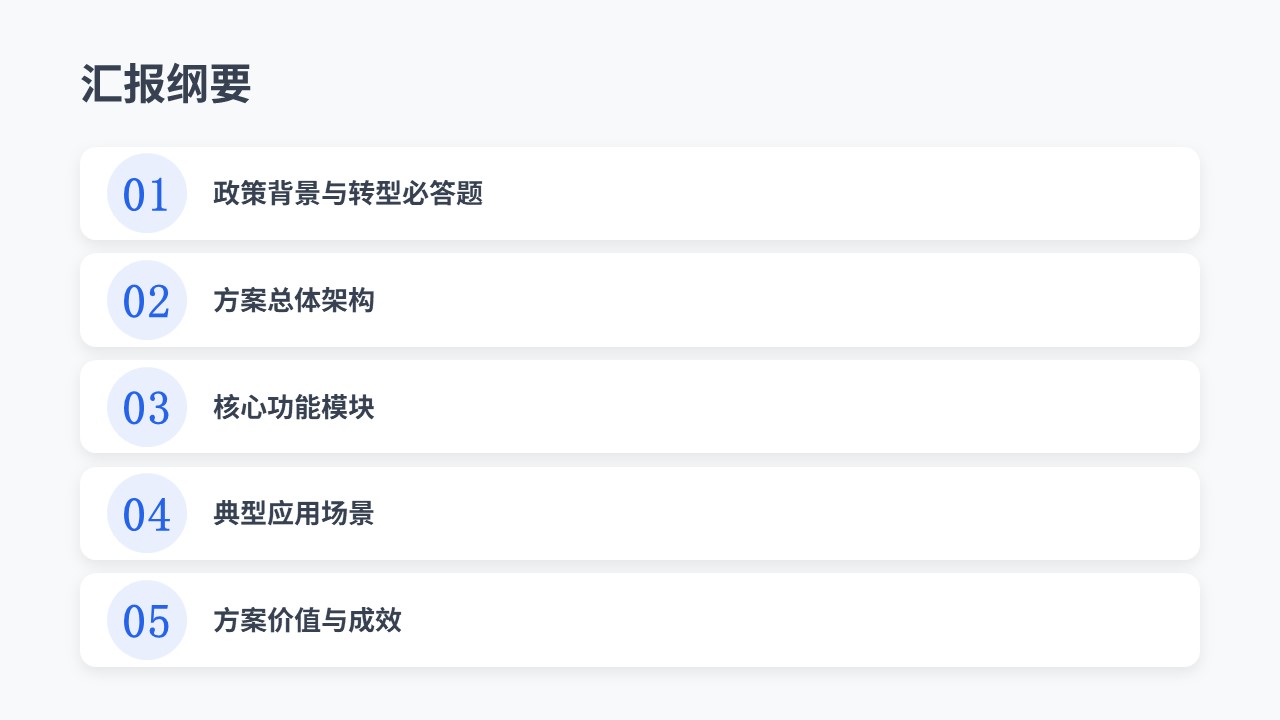Open the 方案总体架构 section
This screenshot has width=1280, height=720.
coord(294,300)
